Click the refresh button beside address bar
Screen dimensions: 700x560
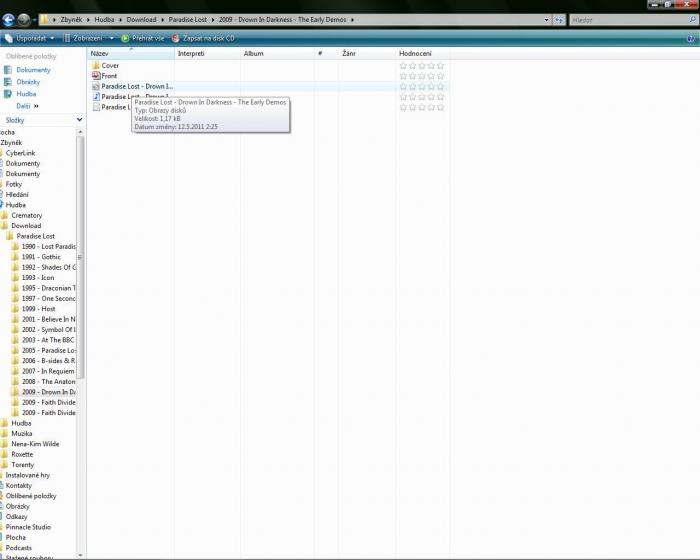click(x=559, y=19)
